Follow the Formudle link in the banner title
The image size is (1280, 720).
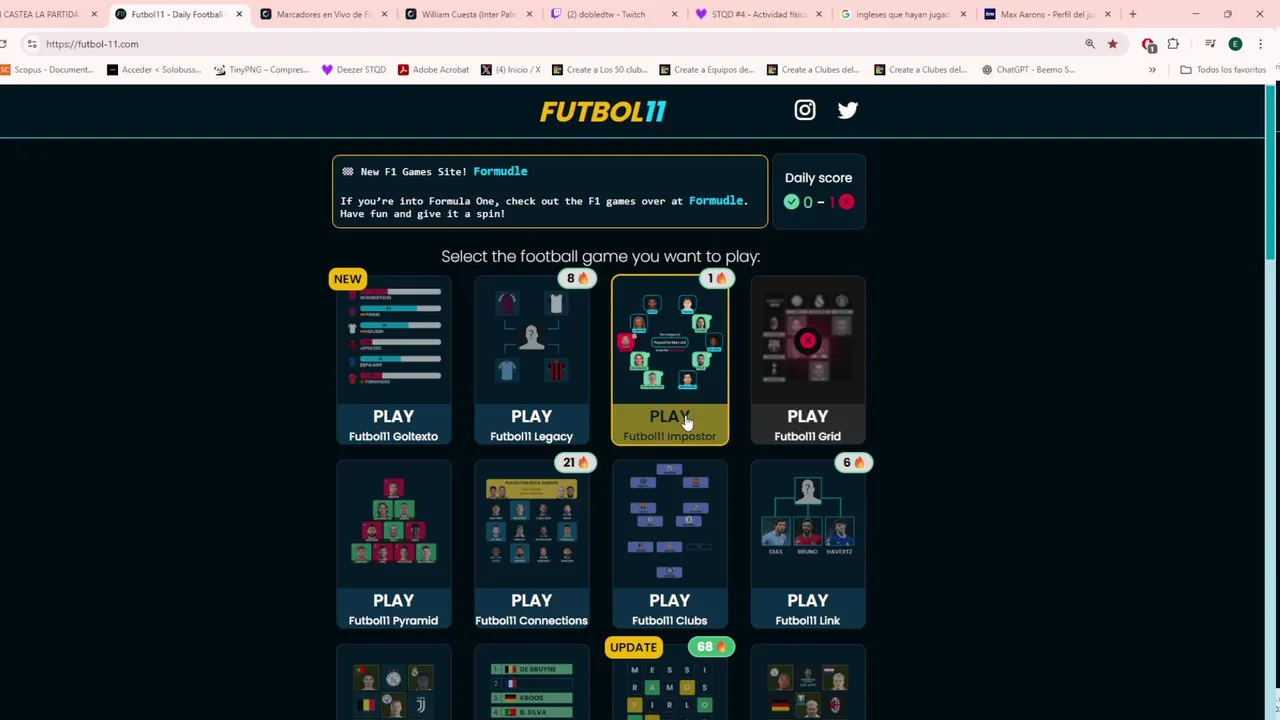click(500, 171)
